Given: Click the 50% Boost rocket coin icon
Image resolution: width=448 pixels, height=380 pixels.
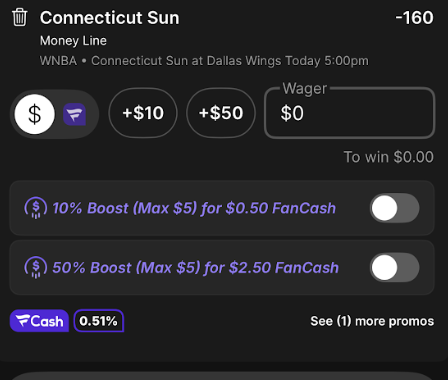Looking at the screenshot, I should tap(35, 268).
